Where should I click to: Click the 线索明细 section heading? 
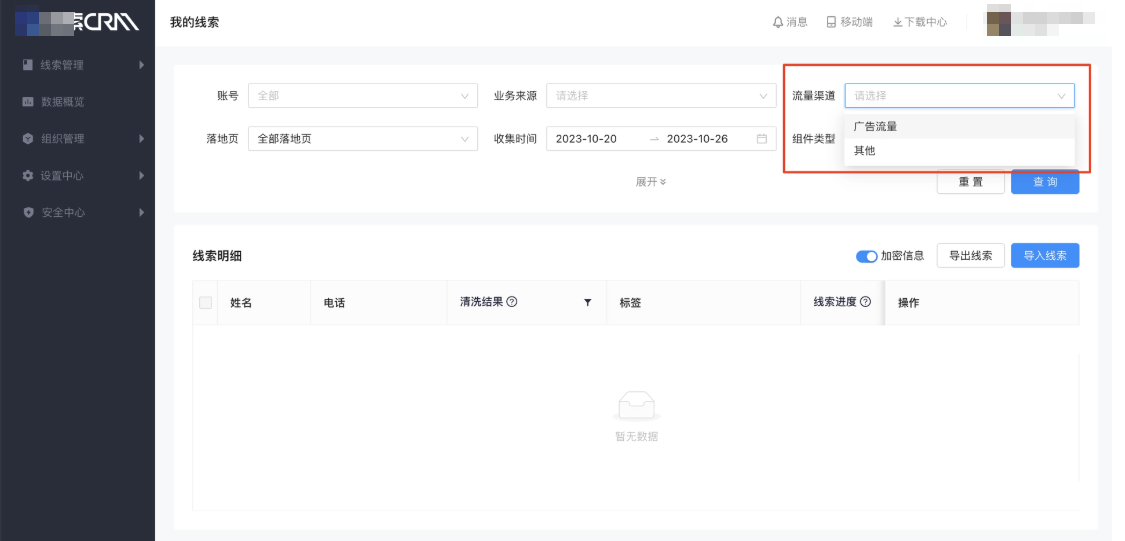[x=217, y=256]
